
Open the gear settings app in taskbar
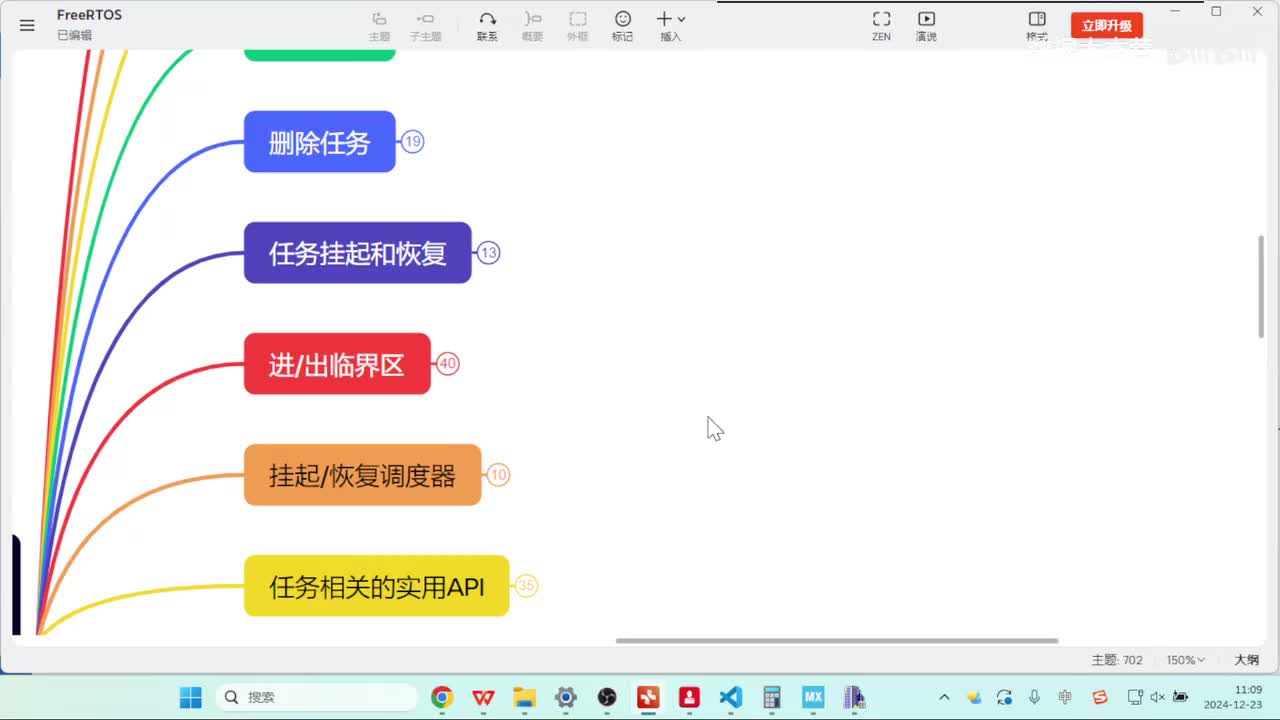(x=566, y=697)
